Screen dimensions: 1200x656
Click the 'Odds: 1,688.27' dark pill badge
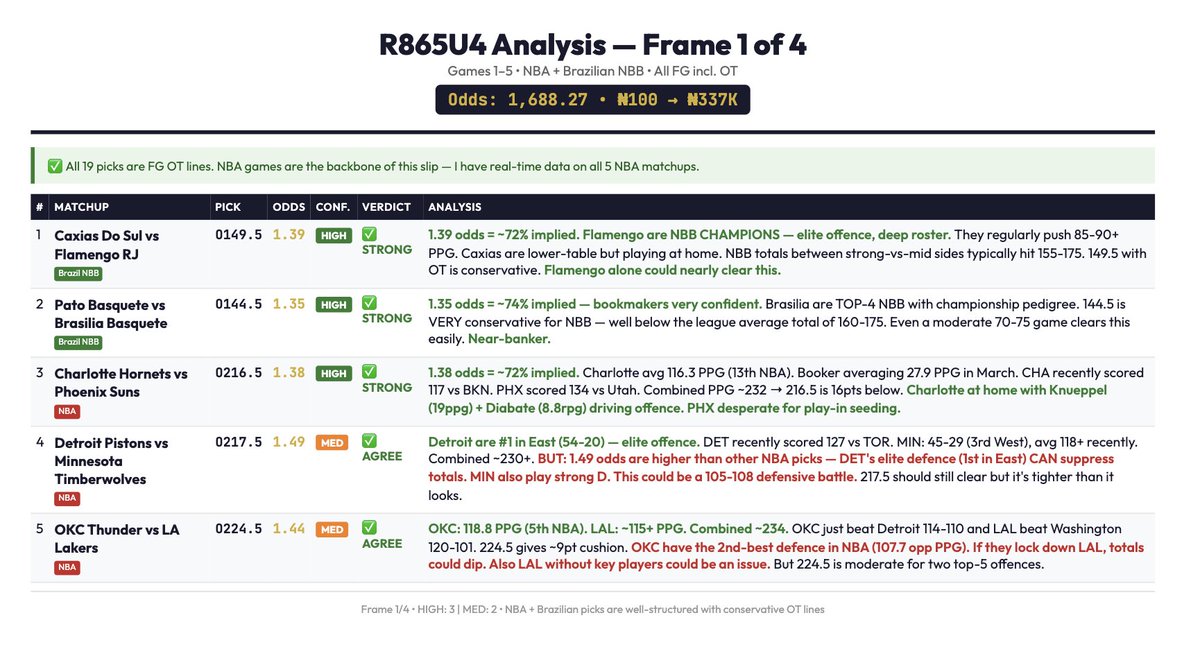coord(592,100)
